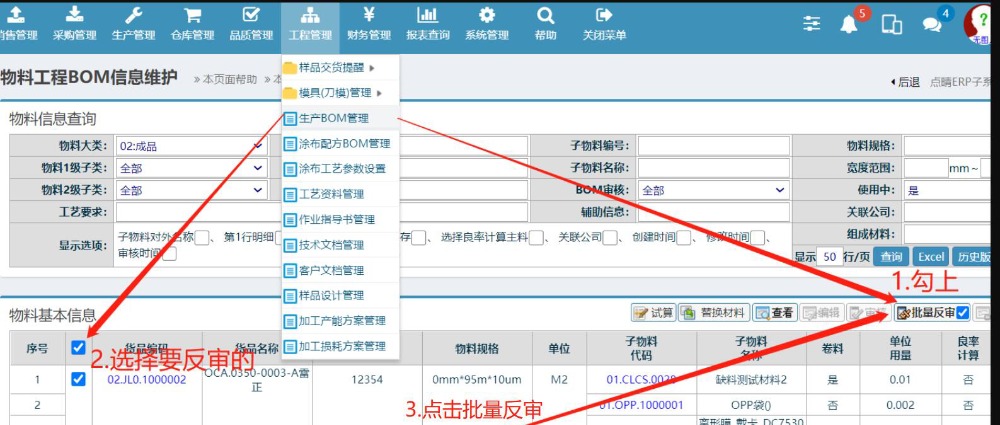Open the chat messages bubble icon
Screen dimensions: 1000x425
931,25
